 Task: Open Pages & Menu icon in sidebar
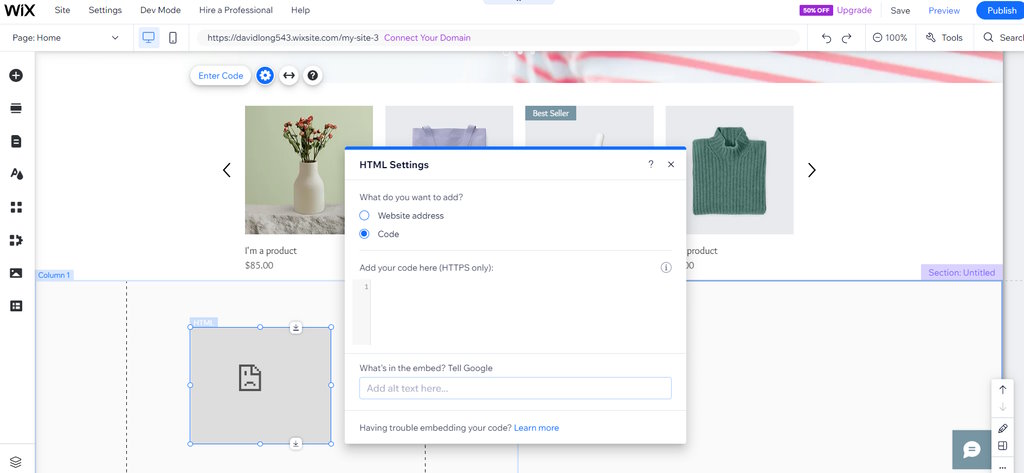click(16, 141)
